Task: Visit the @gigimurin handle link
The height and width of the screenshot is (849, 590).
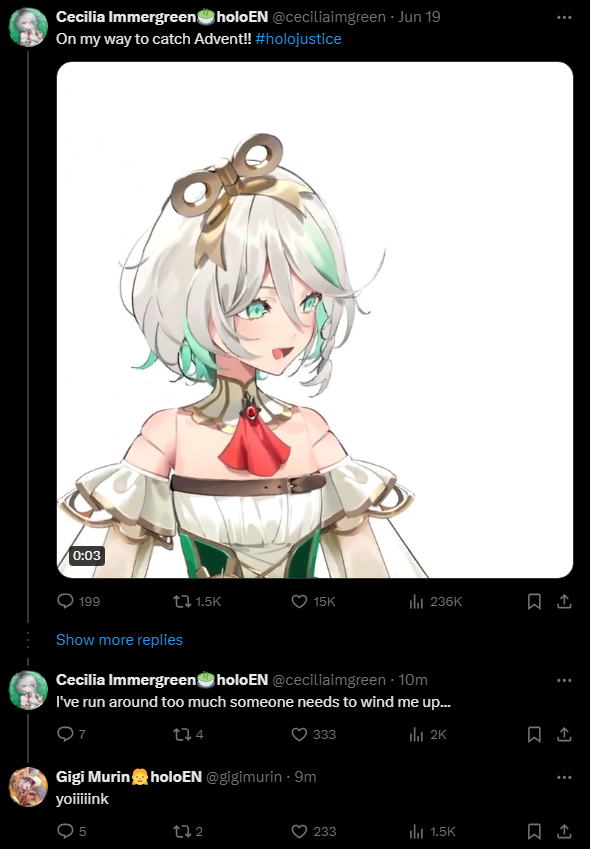Action: (x=244, y=777)
